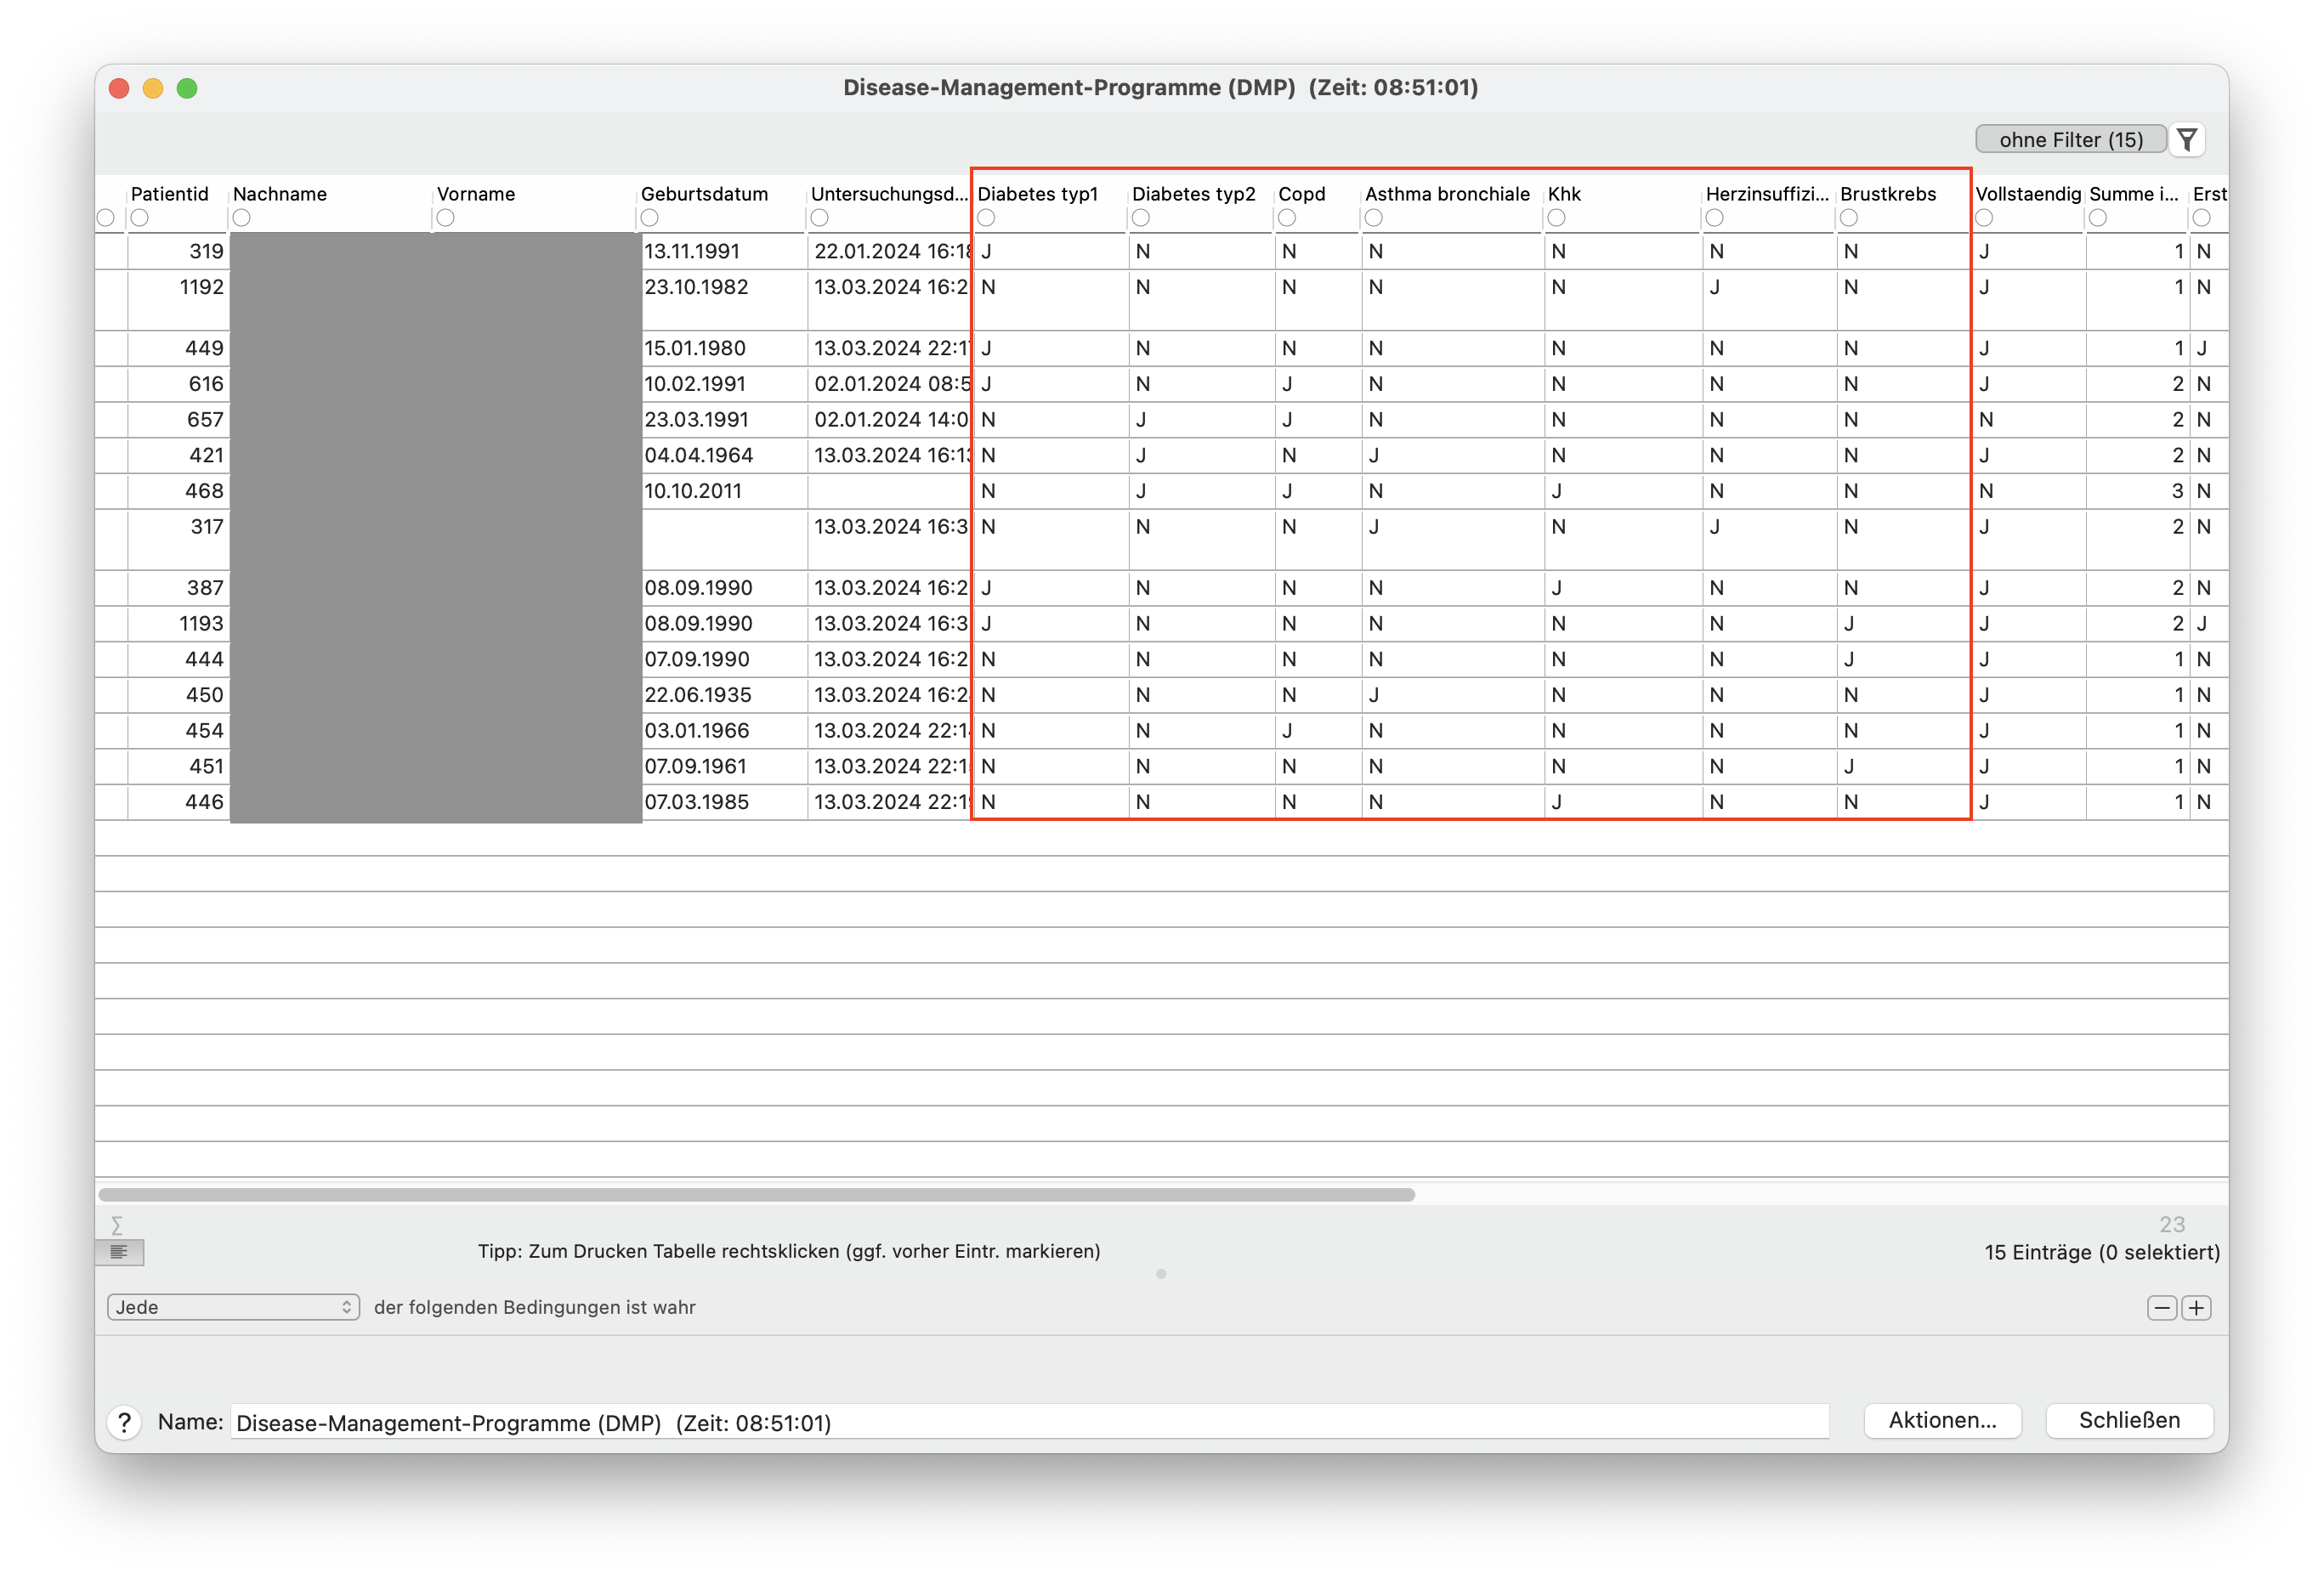This screenshot has height=1579, width=2324.
Task: Click into the Name input field
Action: (1029, 1422)
